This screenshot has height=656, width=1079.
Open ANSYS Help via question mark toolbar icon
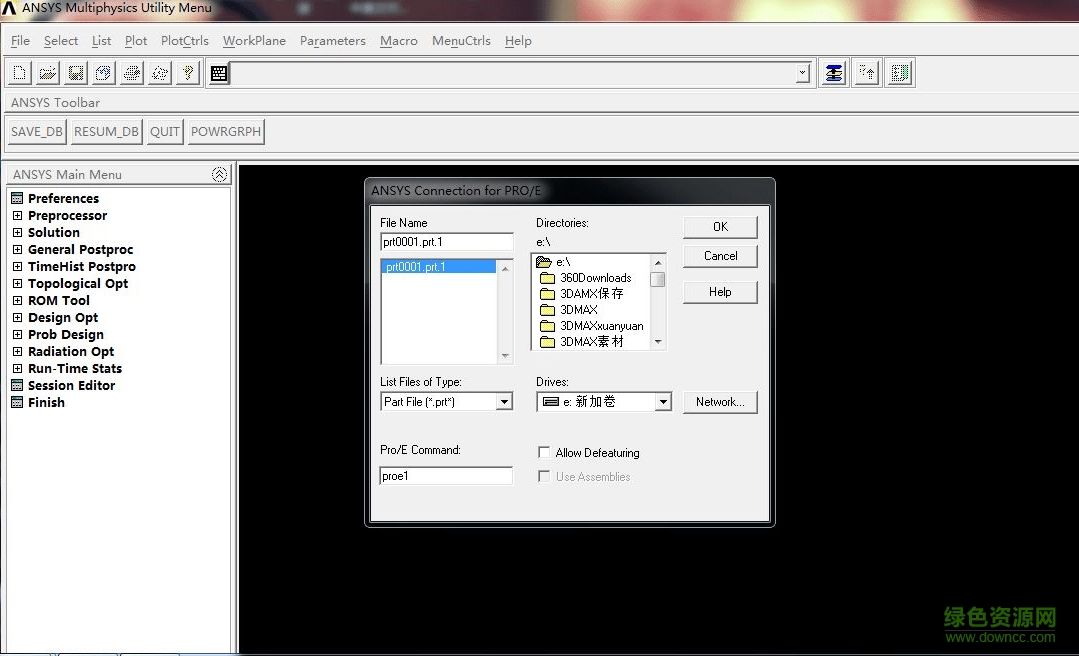(x=188, y=72)
